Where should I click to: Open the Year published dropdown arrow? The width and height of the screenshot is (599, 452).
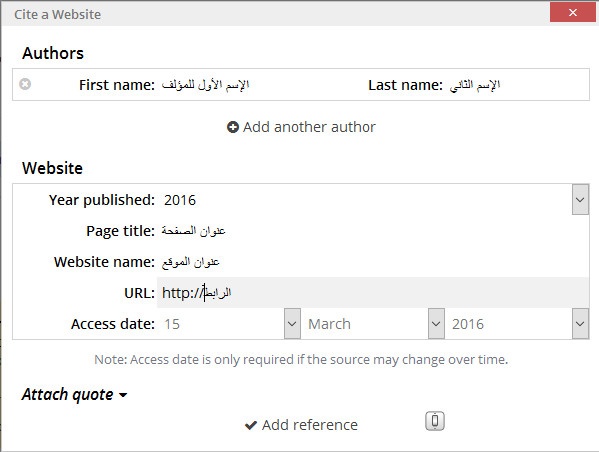click(580, 200)
